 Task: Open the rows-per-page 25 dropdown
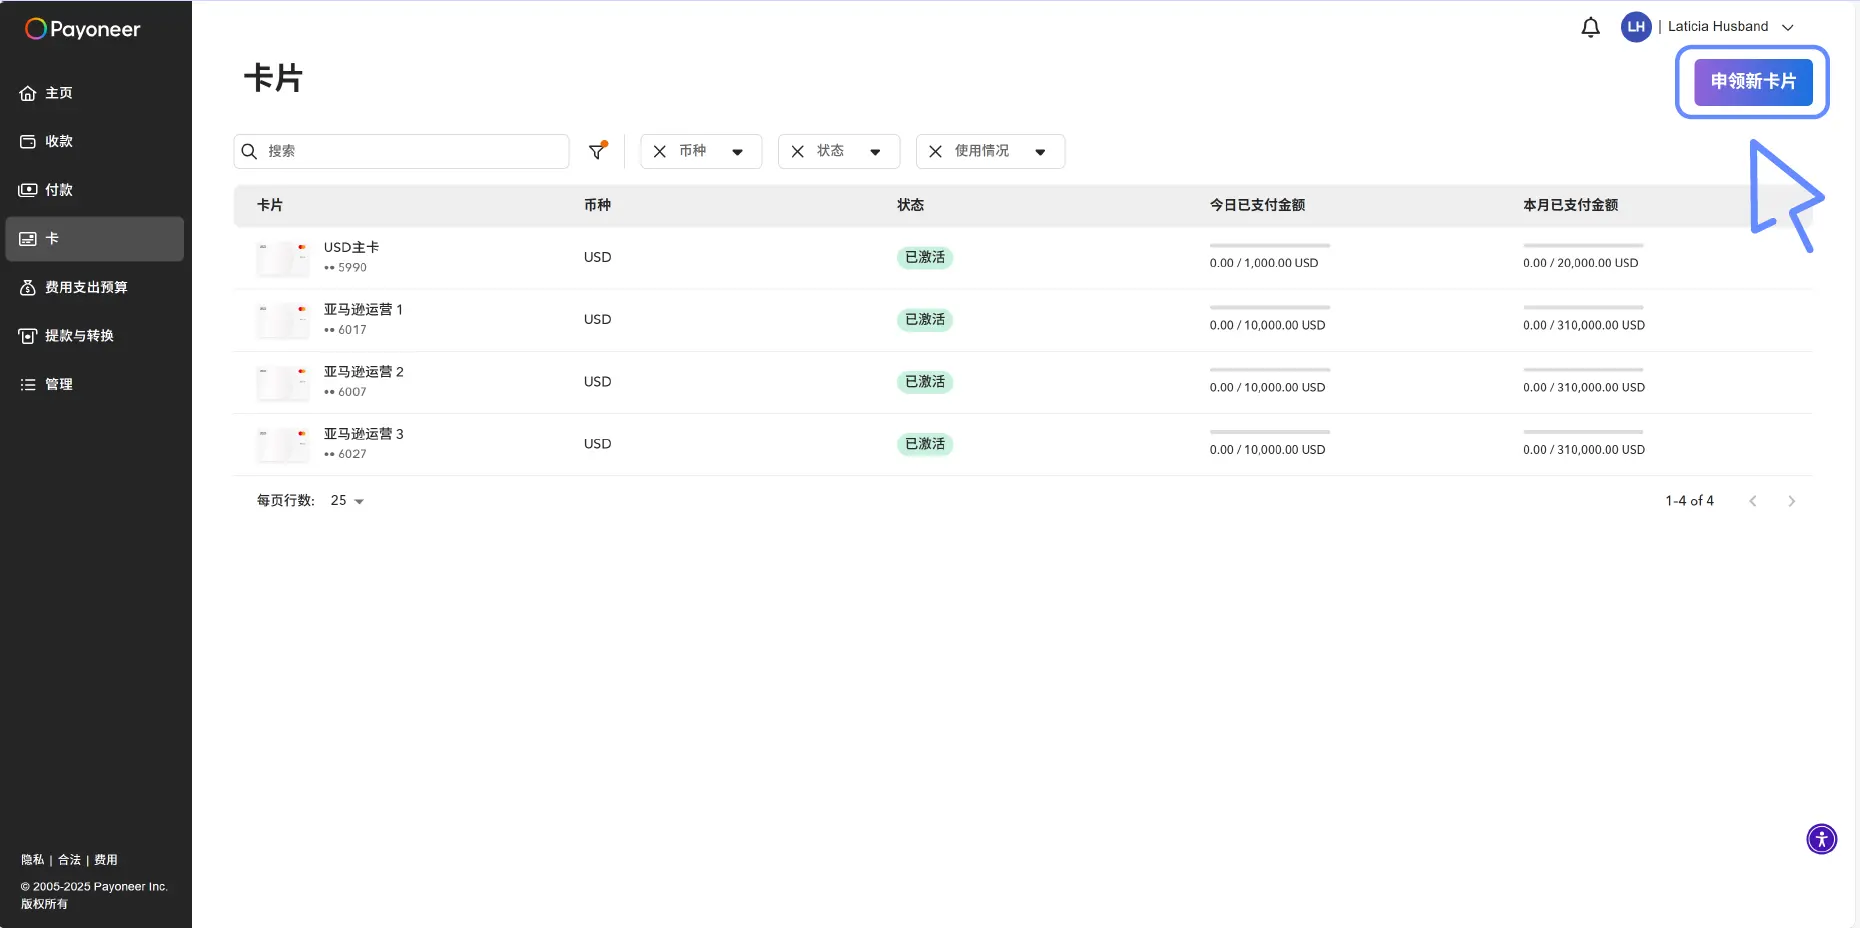(347, 501)
